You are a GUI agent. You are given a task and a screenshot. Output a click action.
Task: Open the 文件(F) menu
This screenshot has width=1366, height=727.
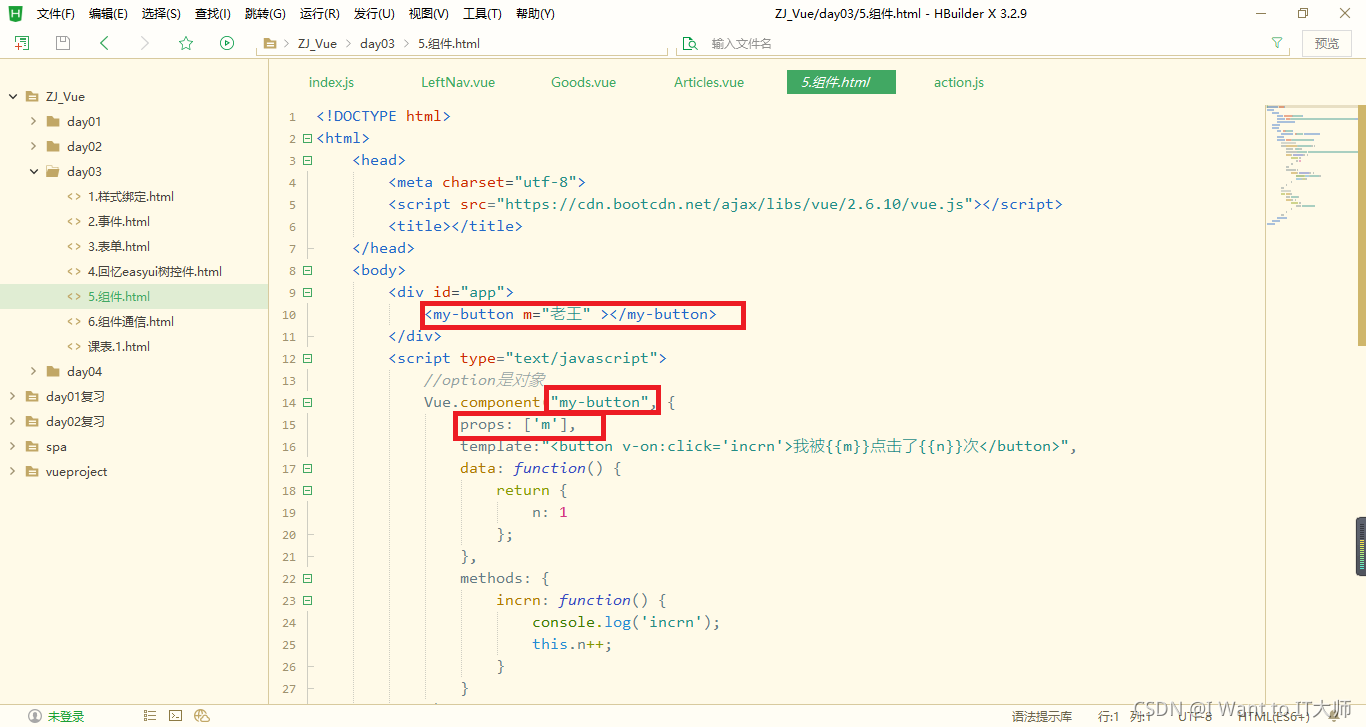pos(56,14)
